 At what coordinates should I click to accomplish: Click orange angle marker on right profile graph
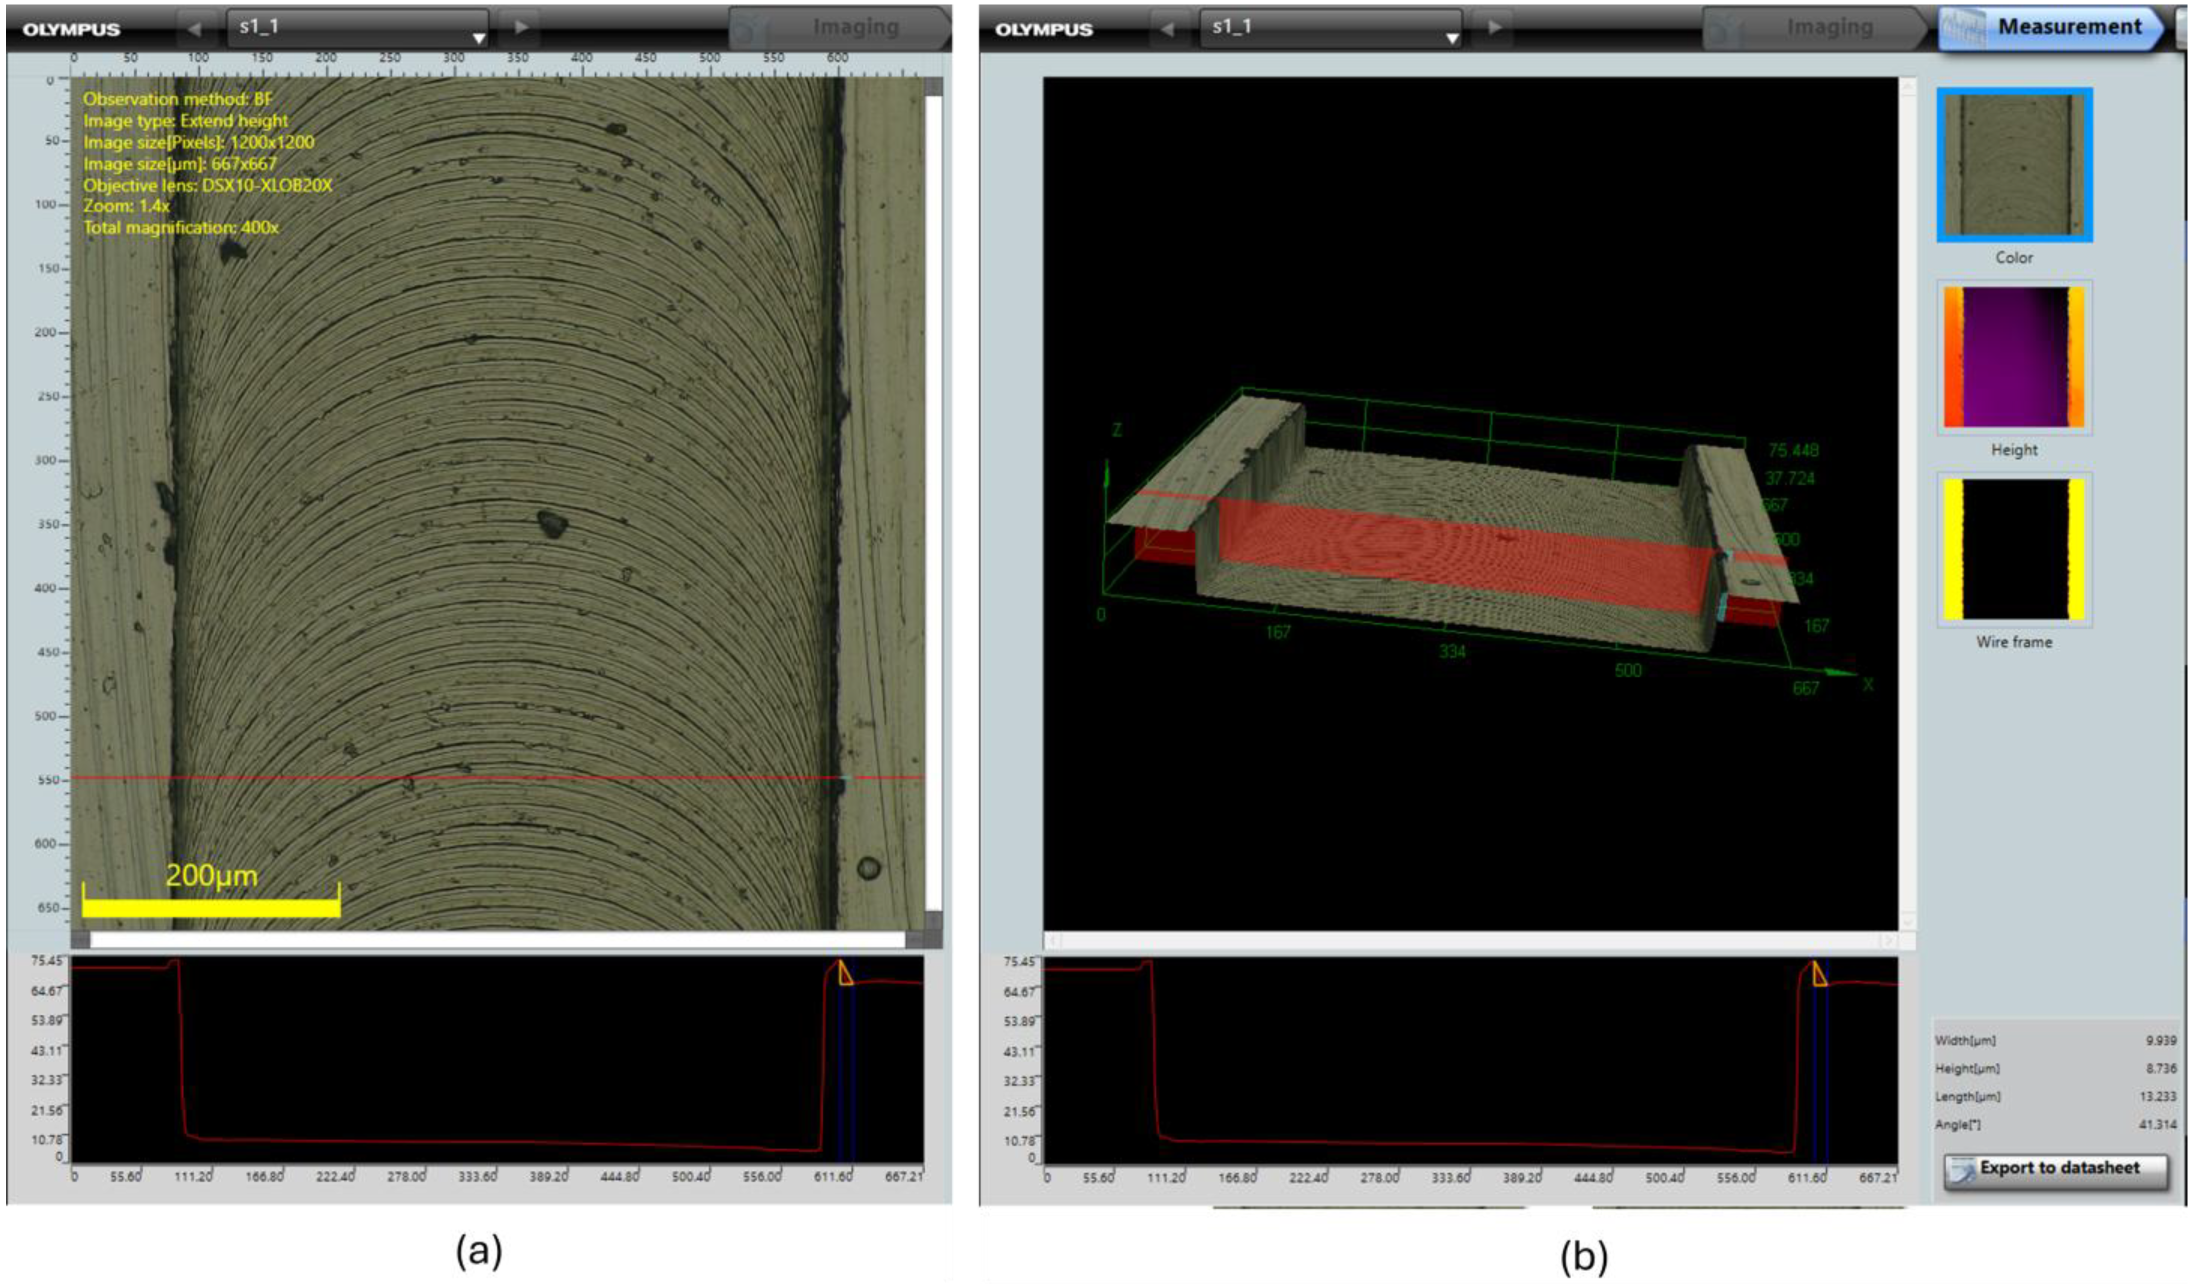pos(1819,974)
